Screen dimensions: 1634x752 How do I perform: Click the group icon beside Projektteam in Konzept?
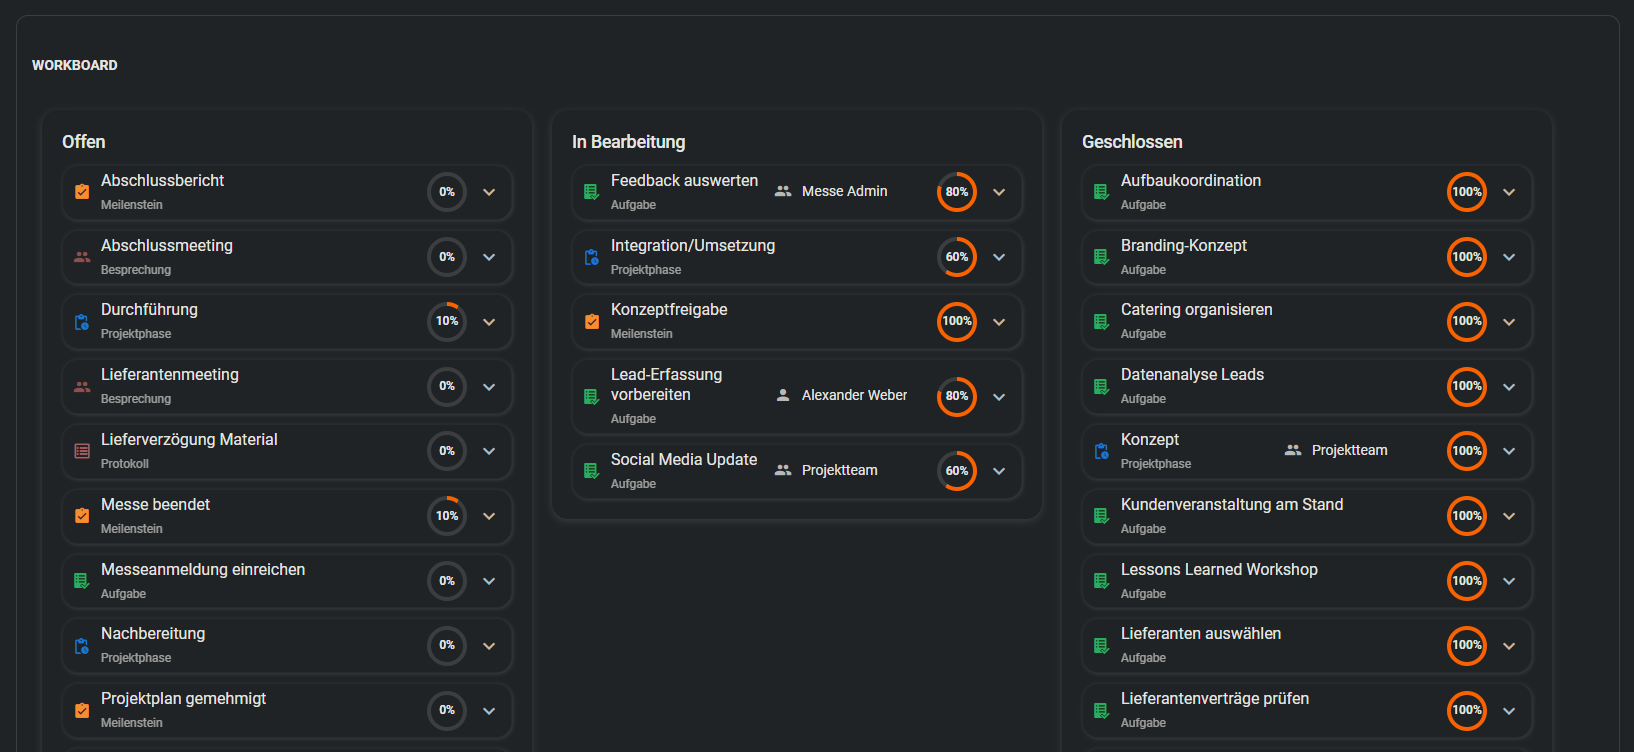[1293, 450]
